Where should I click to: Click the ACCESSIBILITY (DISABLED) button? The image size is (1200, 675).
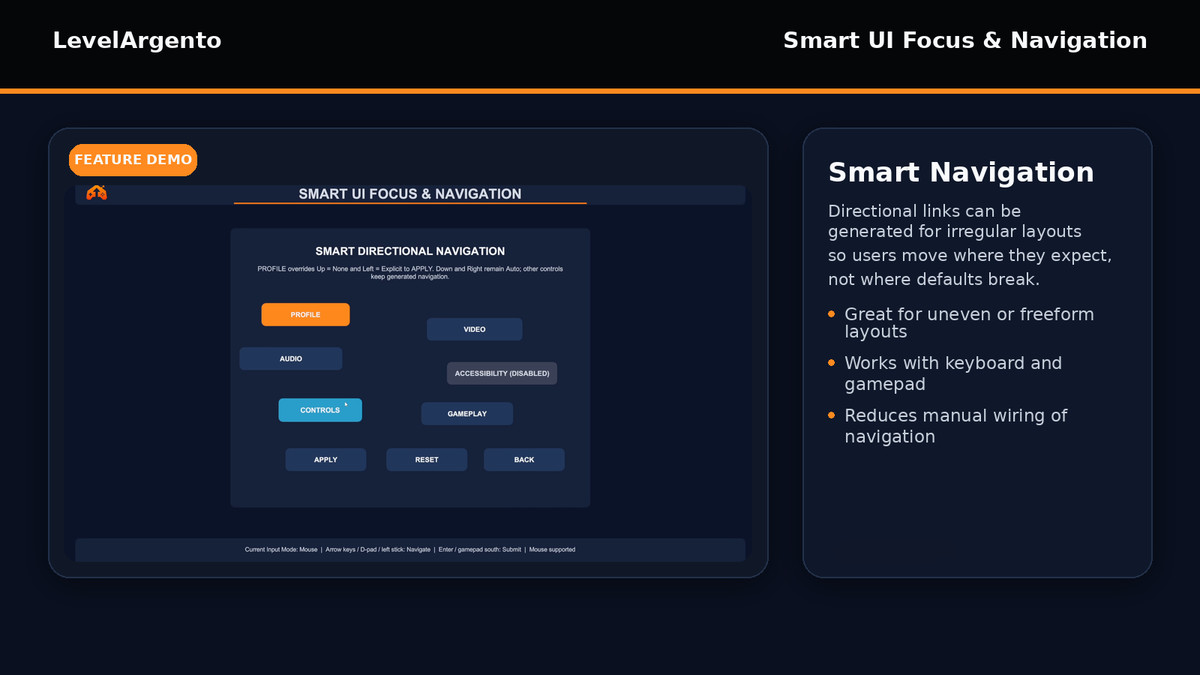click(502, 373)
